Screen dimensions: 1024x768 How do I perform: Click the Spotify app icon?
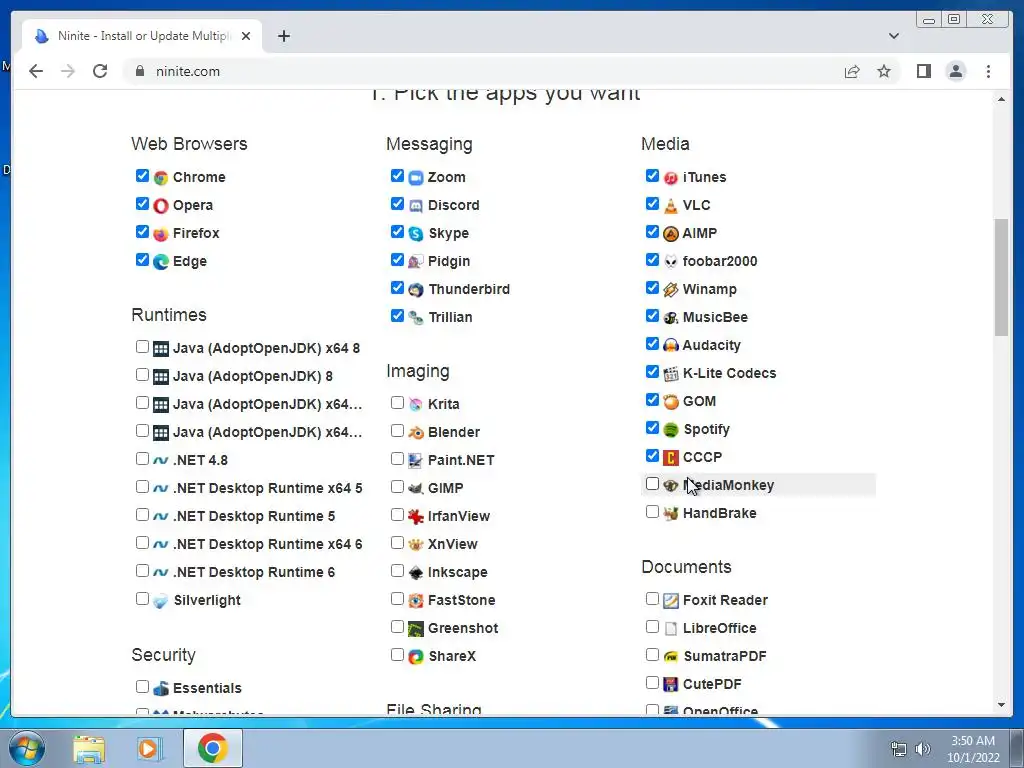pos(671,430)
